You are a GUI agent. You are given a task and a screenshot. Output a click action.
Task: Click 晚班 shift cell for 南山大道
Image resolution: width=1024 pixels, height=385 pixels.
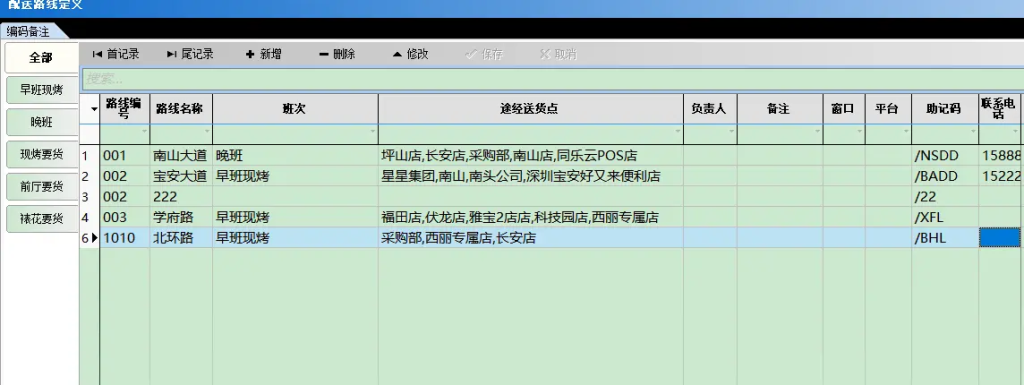[x=295, y=155]
